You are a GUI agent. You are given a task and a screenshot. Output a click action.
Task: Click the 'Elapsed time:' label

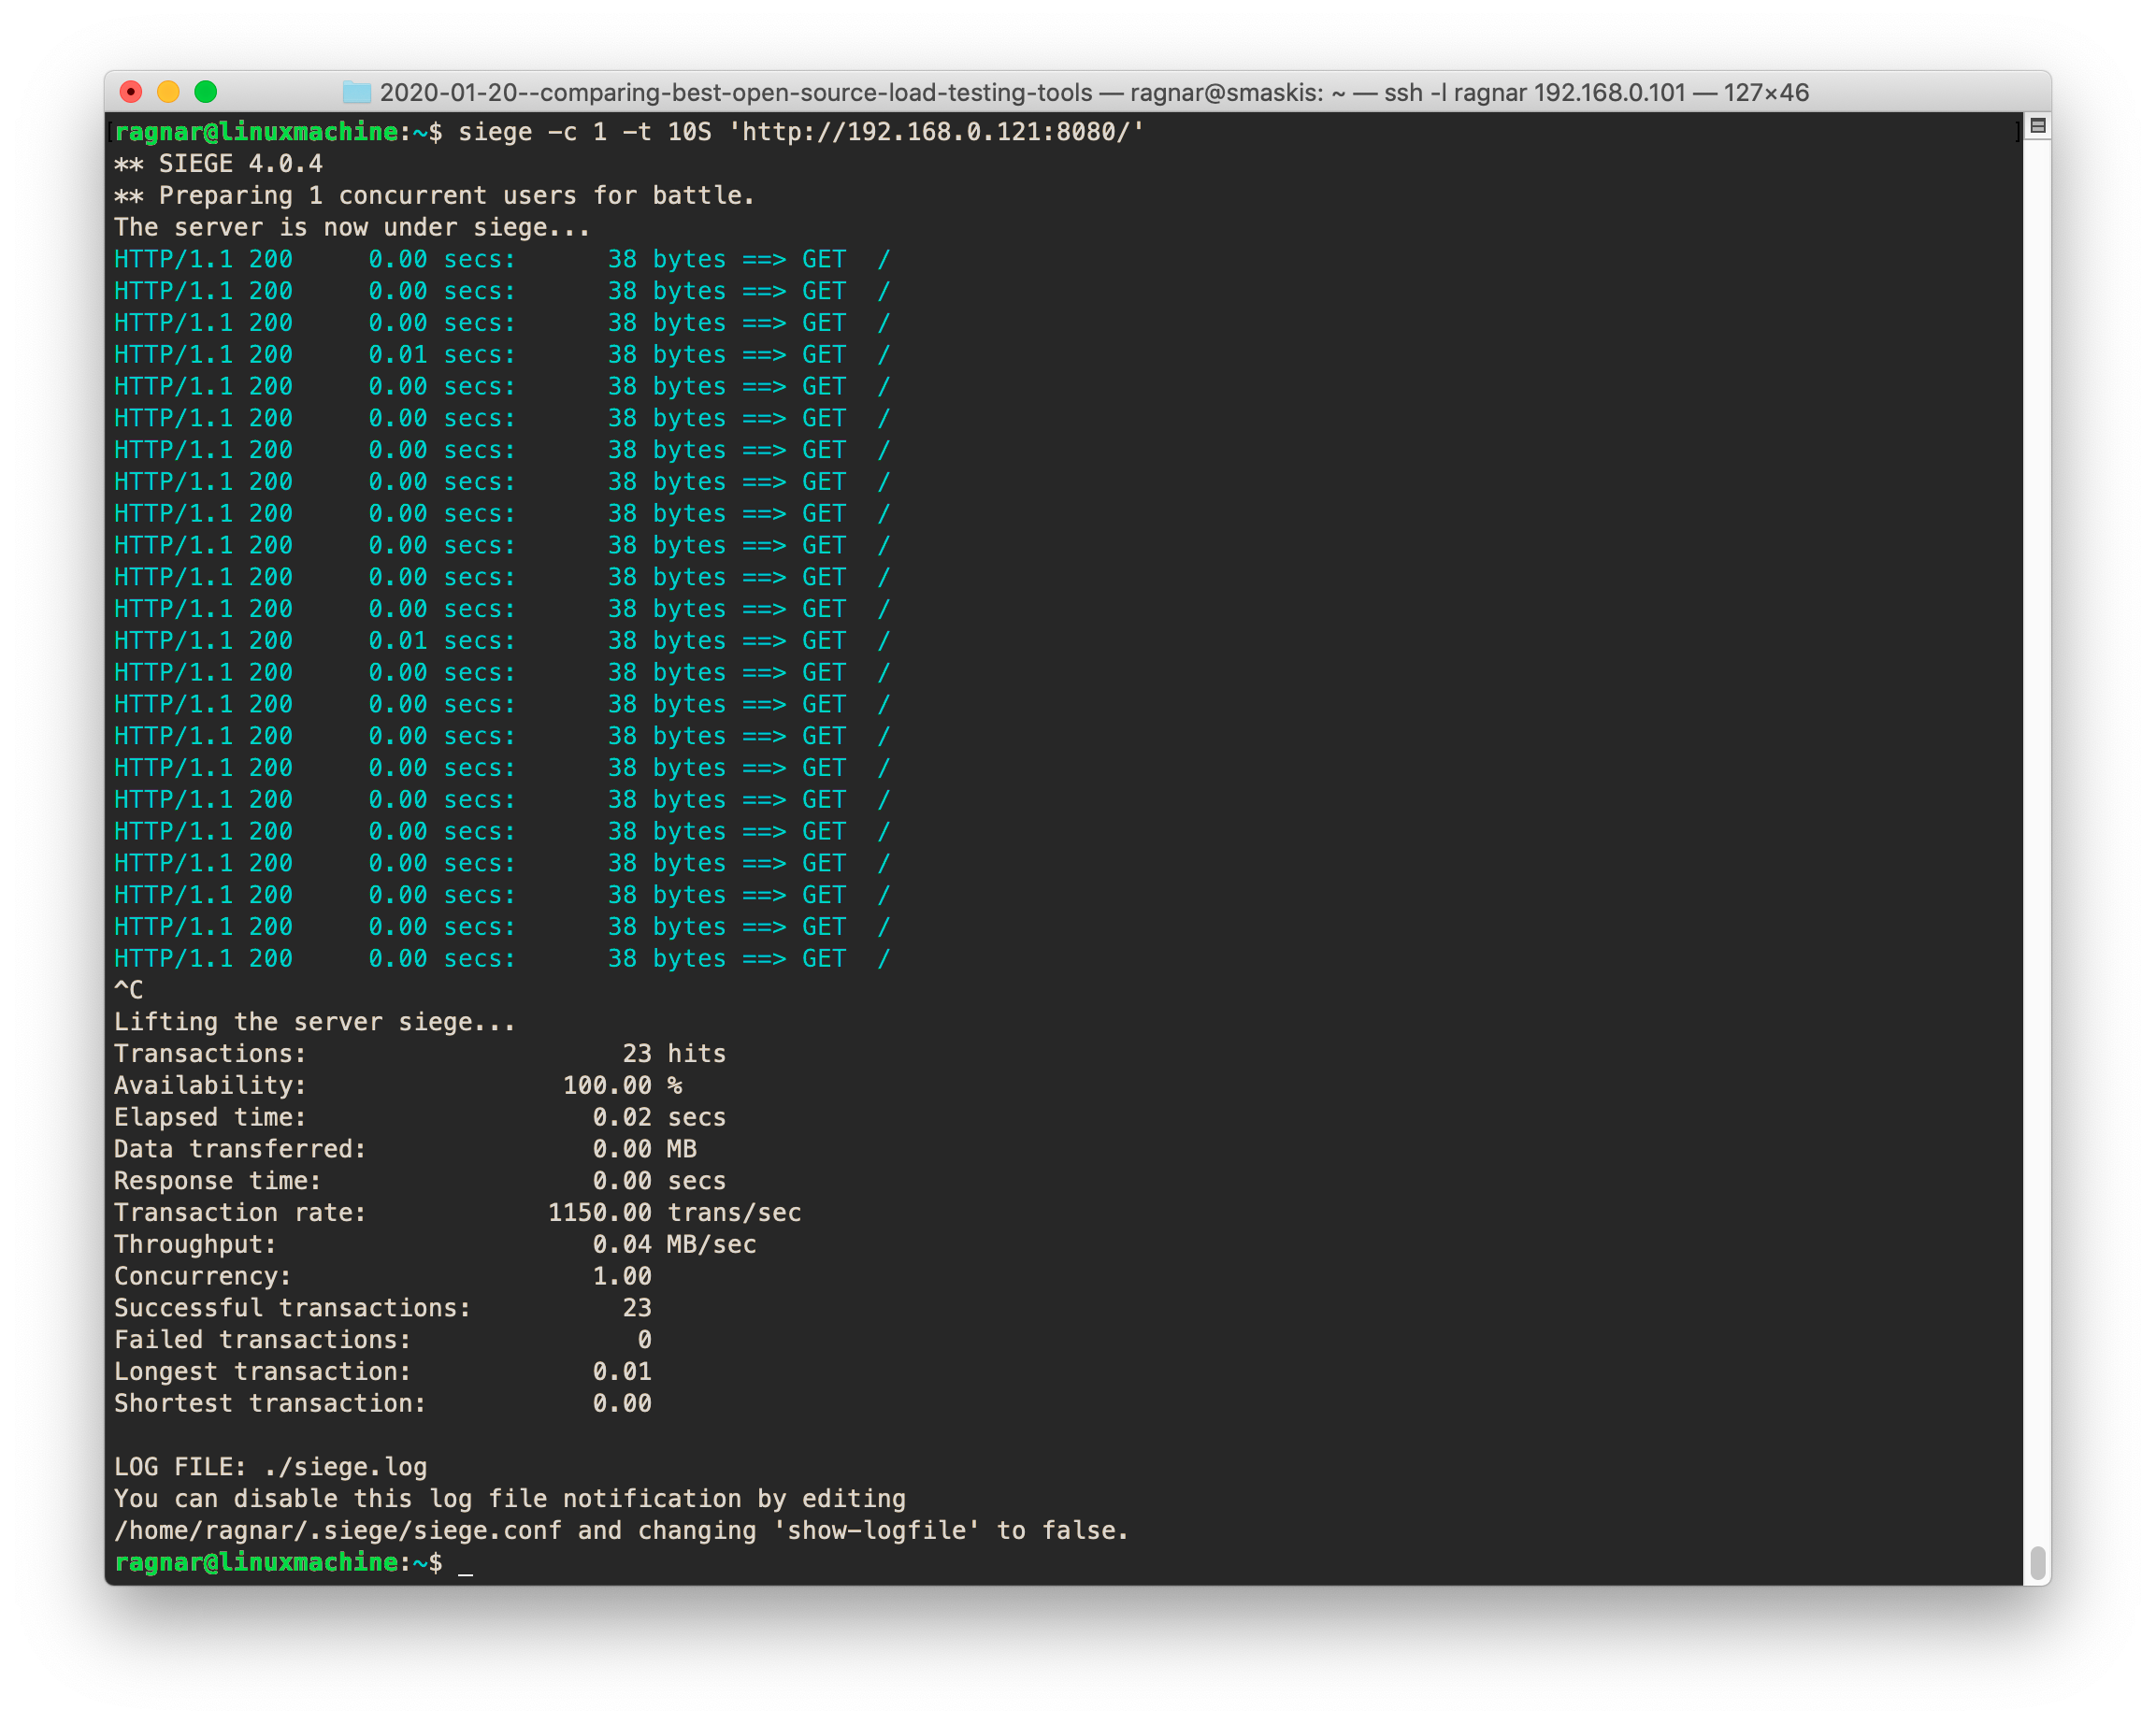tap(210, 1118)
